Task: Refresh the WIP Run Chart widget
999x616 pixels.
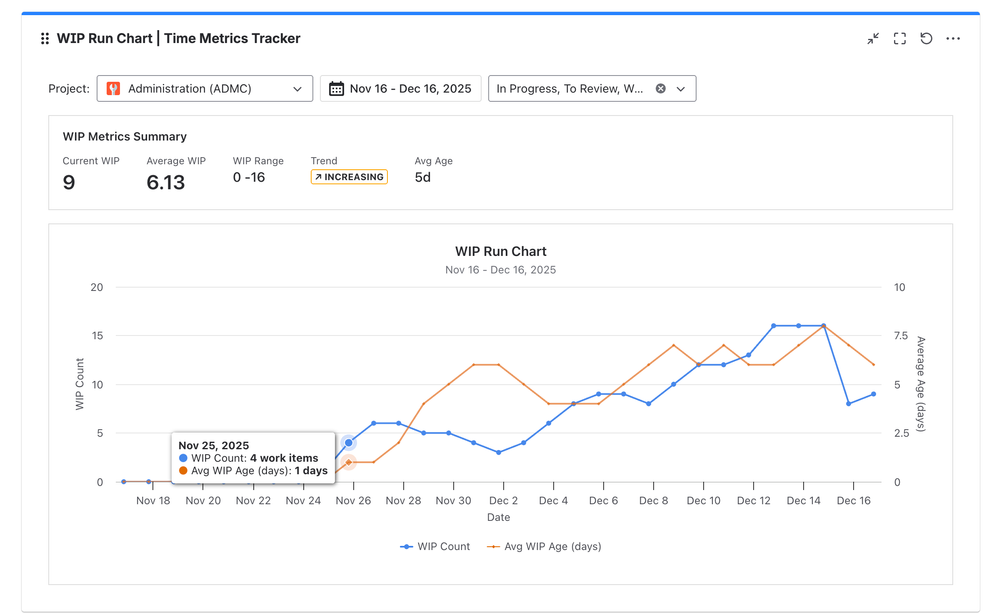Action: pyautogui.click(x=926, y=39)
